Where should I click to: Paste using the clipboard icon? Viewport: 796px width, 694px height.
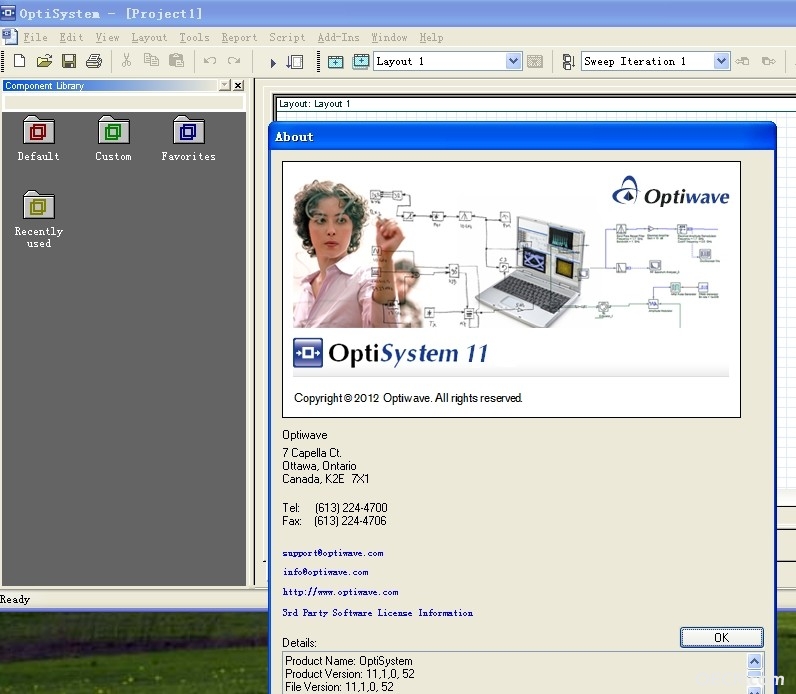pyautogui.click(x=176, y=60)
